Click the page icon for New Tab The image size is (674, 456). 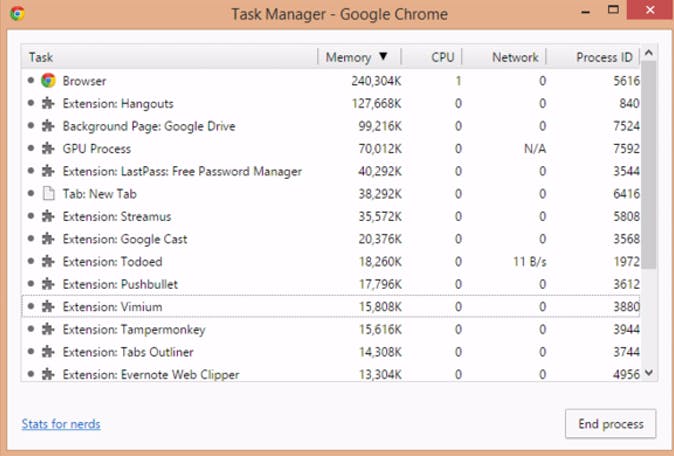click(48, 194)
